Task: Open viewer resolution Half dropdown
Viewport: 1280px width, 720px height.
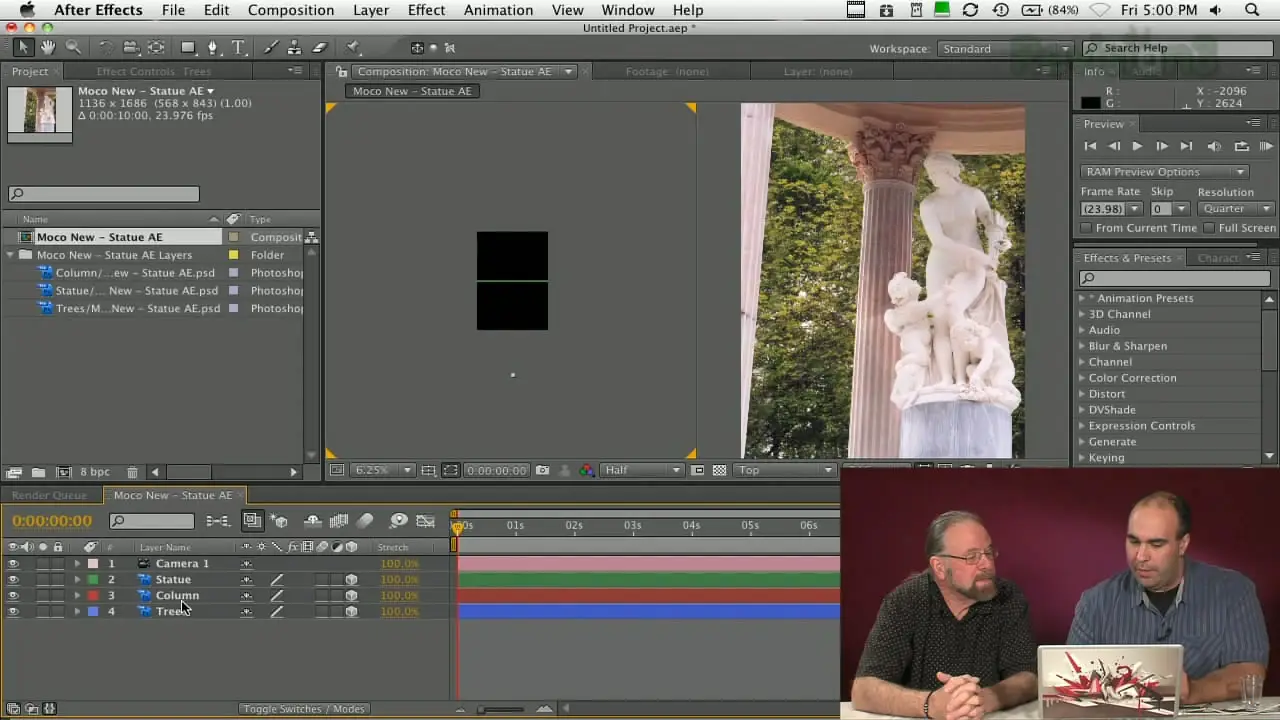Action: click(x=642, y=470)
